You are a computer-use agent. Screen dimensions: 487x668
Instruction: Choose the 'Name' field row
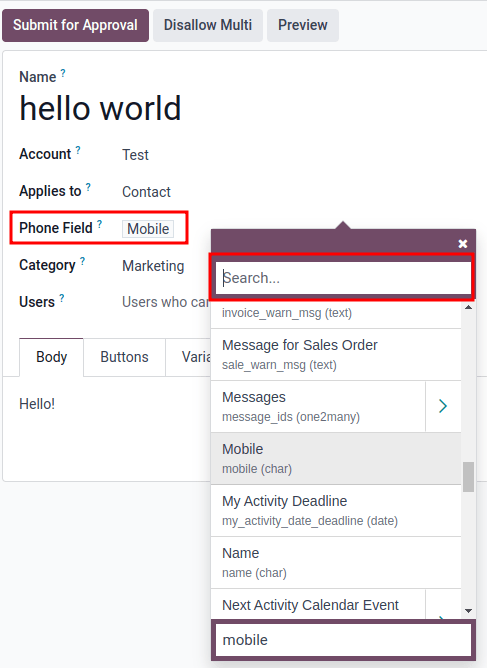click(336, 562)
